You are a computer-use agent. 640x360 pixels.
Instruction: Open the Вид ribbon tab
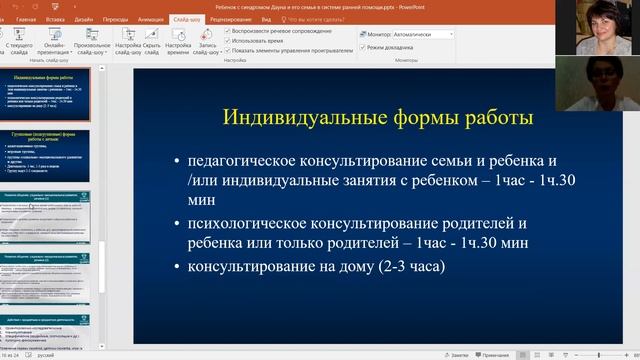point(266,19)
